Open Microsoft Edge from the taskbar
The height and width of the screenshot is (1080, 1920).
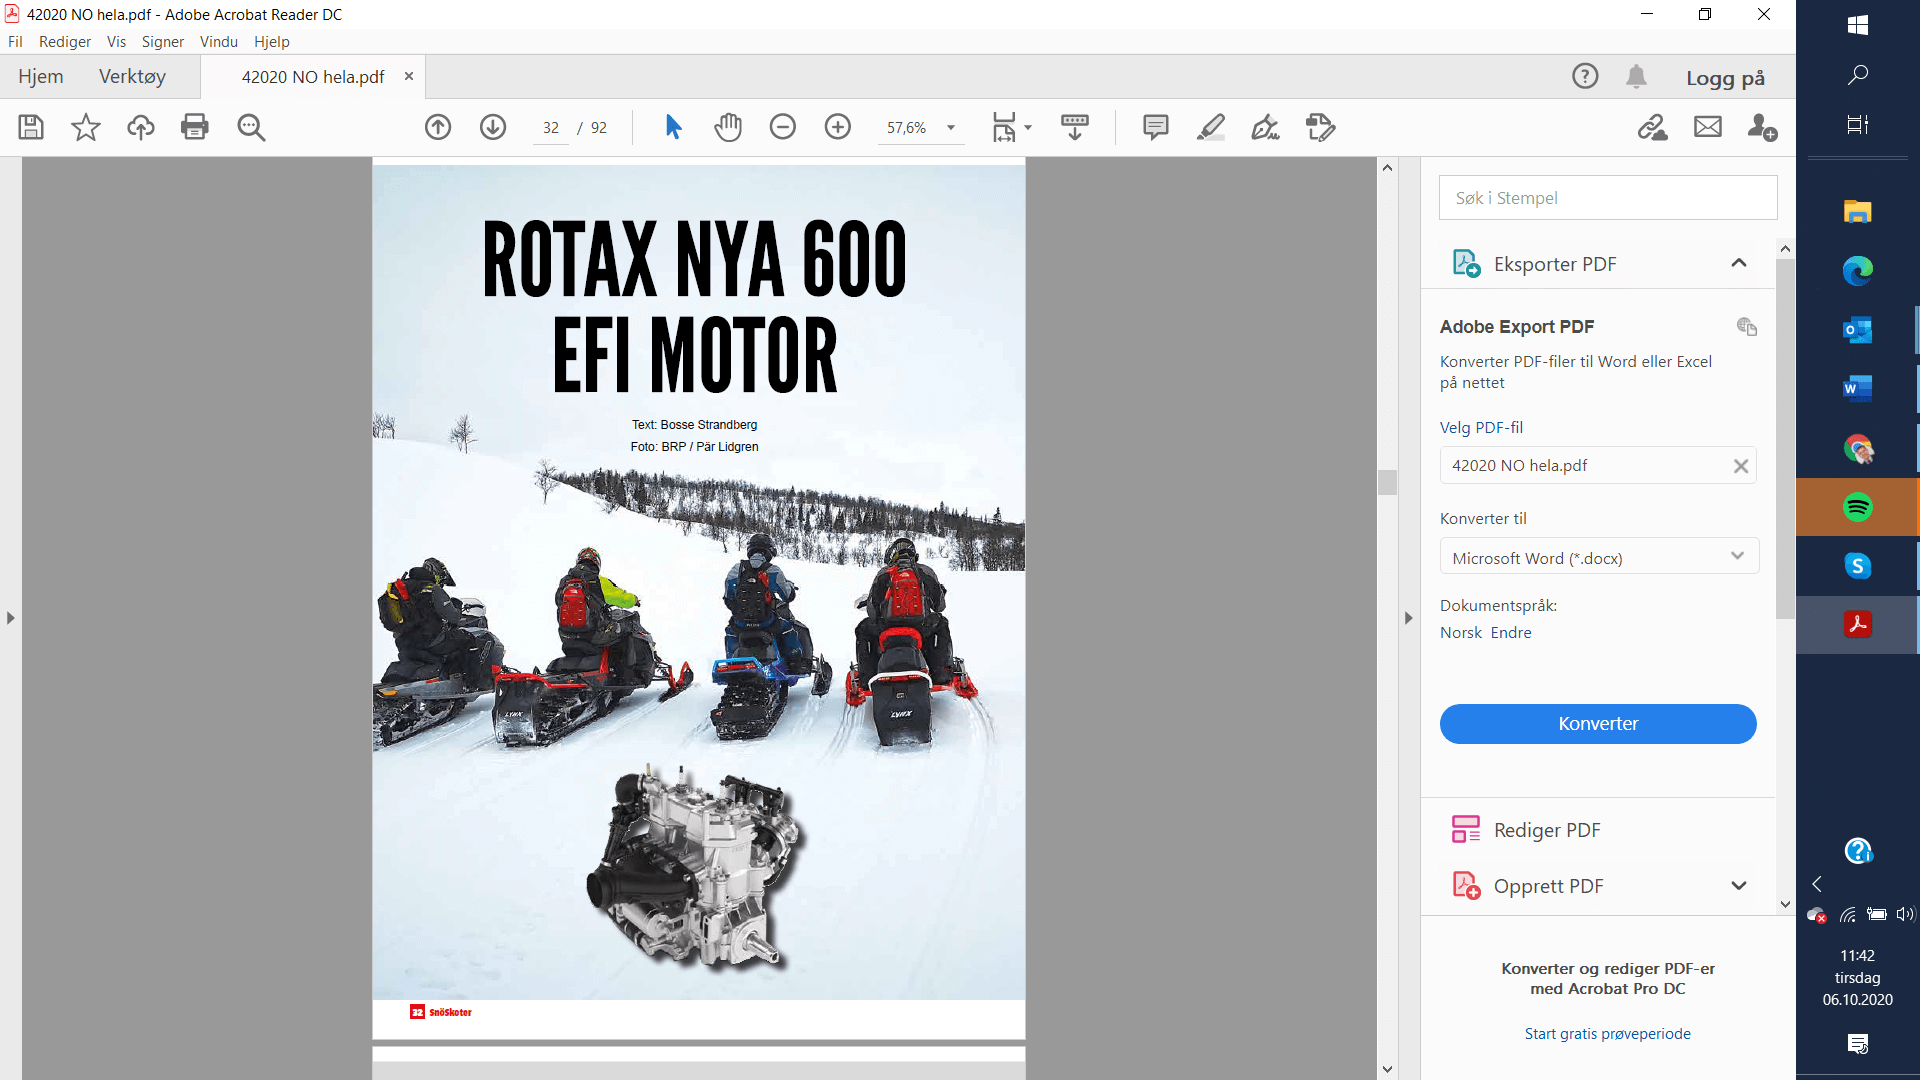(x=1858, y=270)
